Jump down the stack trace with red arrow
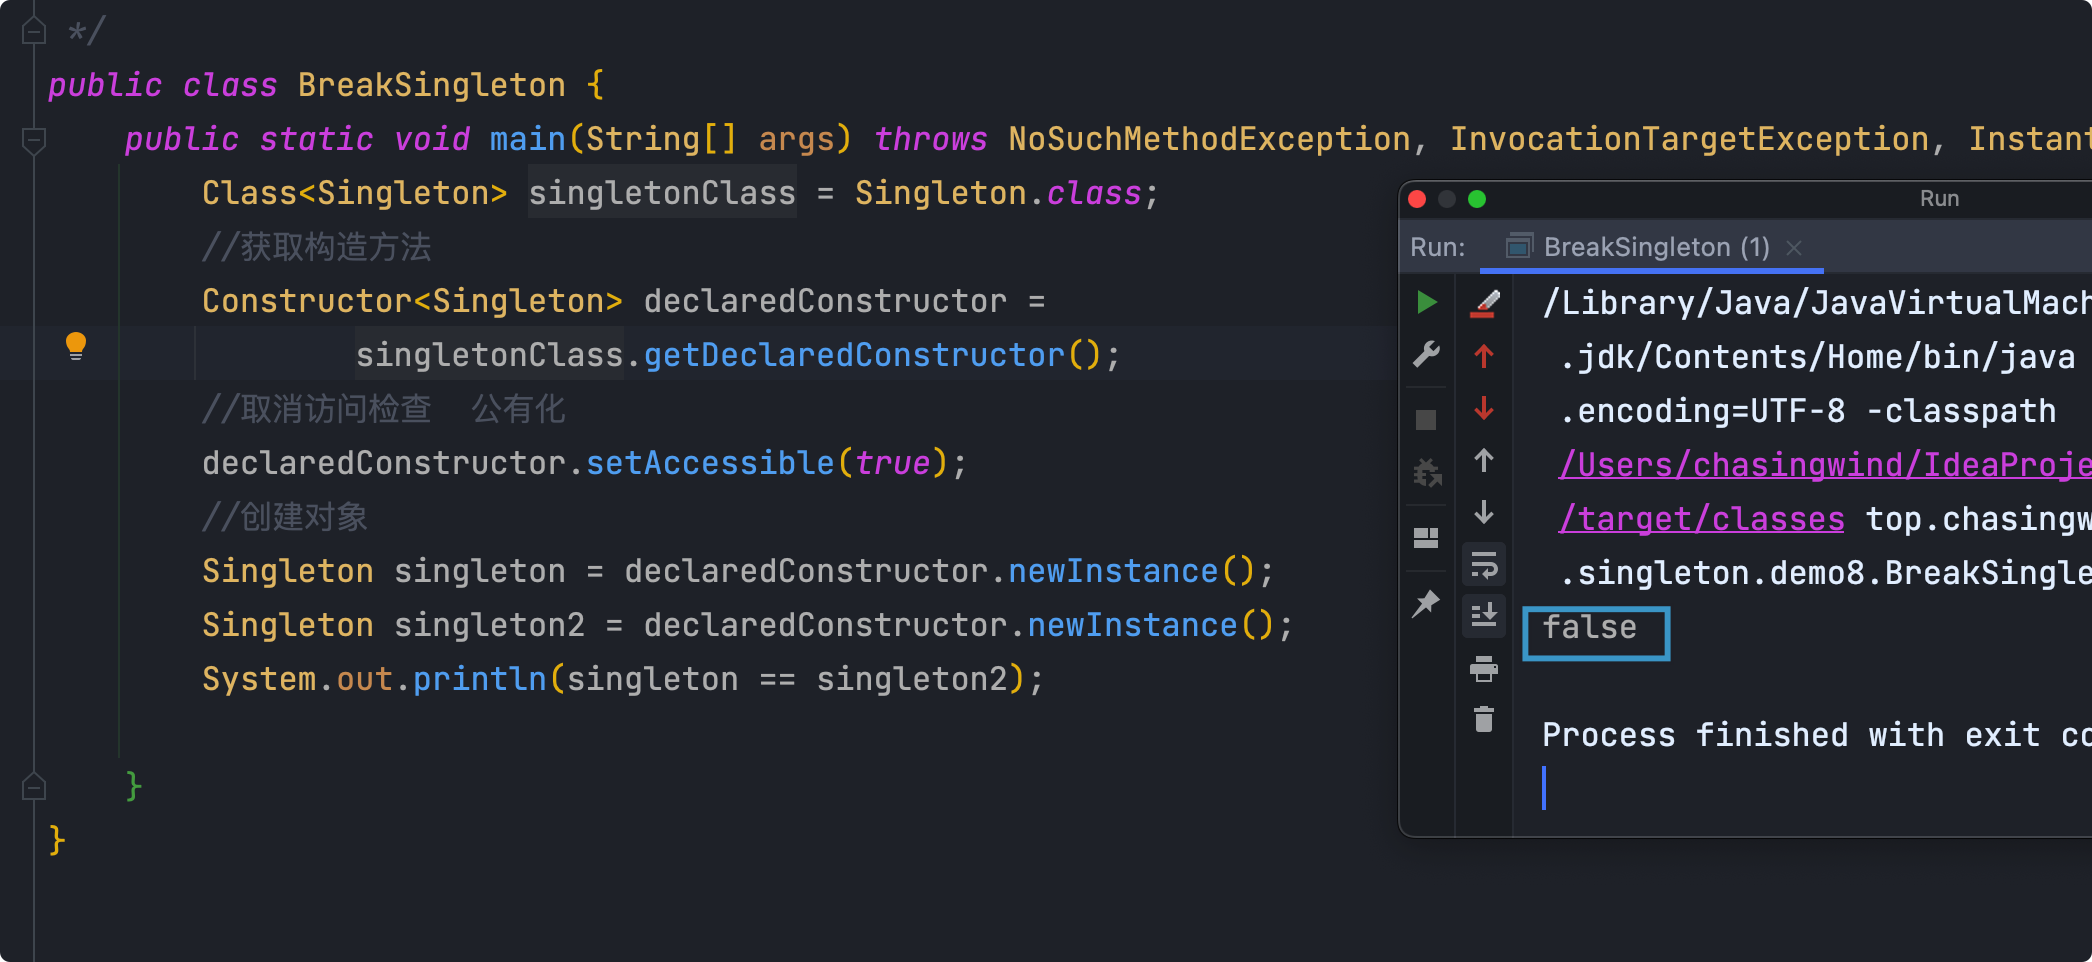The image size is (2092, 962). 1484,408
